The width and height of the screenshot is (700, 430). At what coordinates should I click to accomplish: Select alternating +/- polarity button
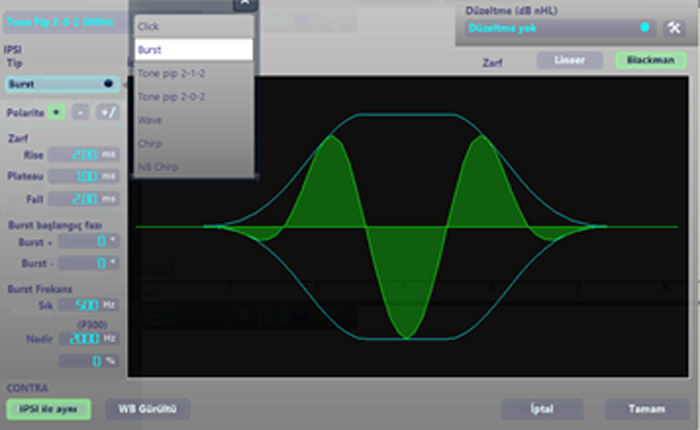(107, 112)
